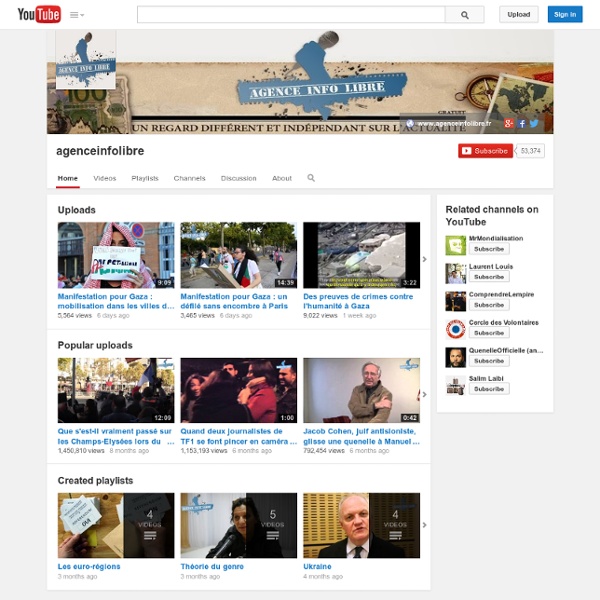
Task: Open the Facebook icon on banner
Action: click(522, 123)
